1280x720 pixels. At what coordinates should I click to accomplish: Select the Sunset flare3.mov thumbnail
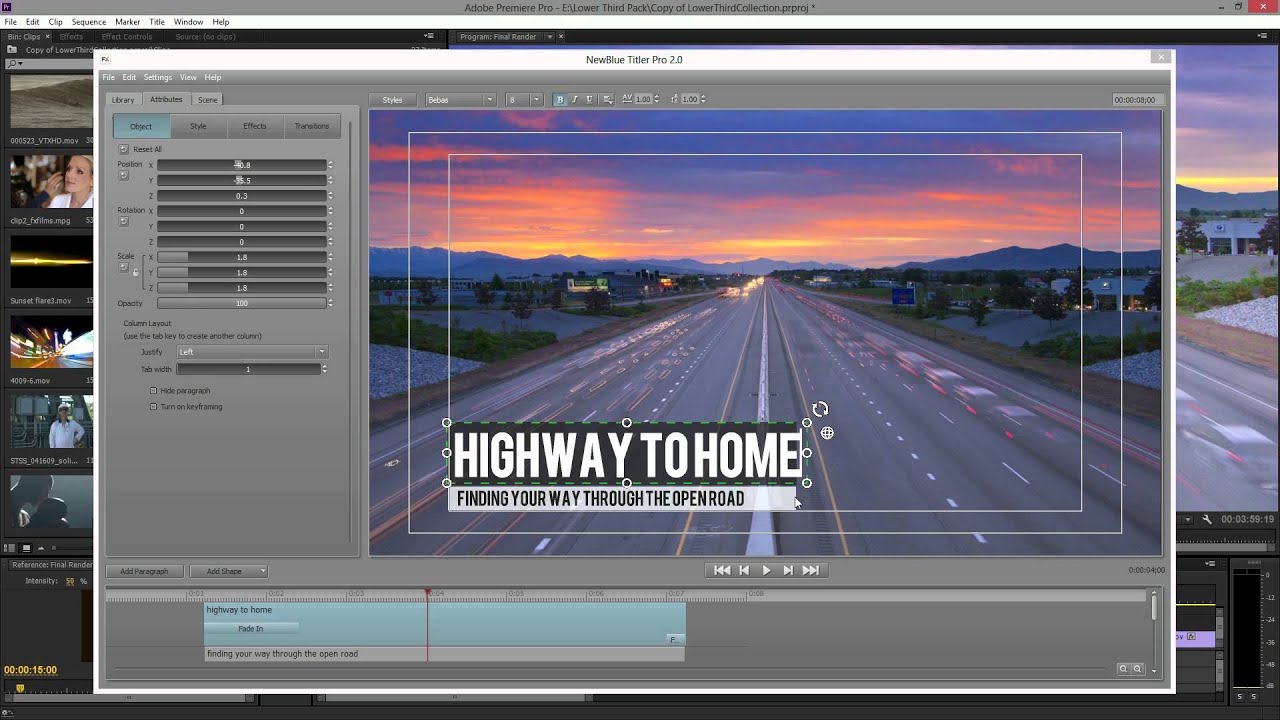[x=51, y=262]
